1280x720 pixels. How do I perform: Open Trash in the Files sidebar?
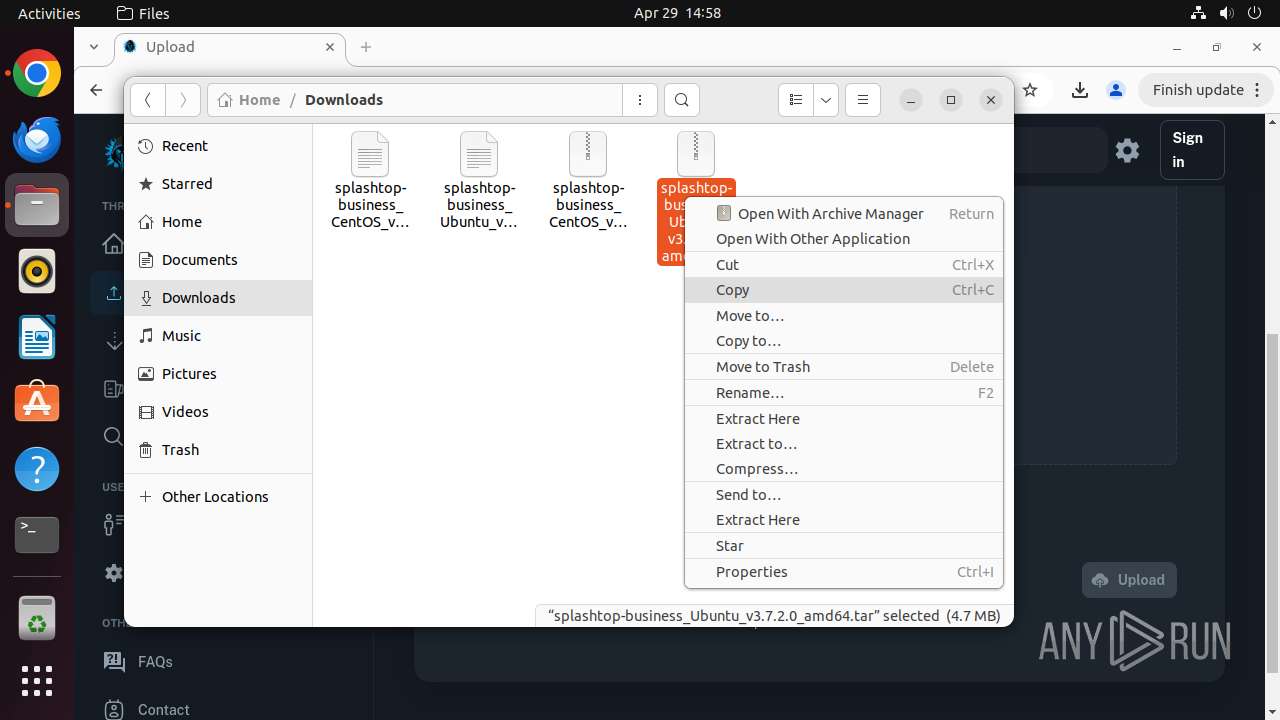coord(218,450)
